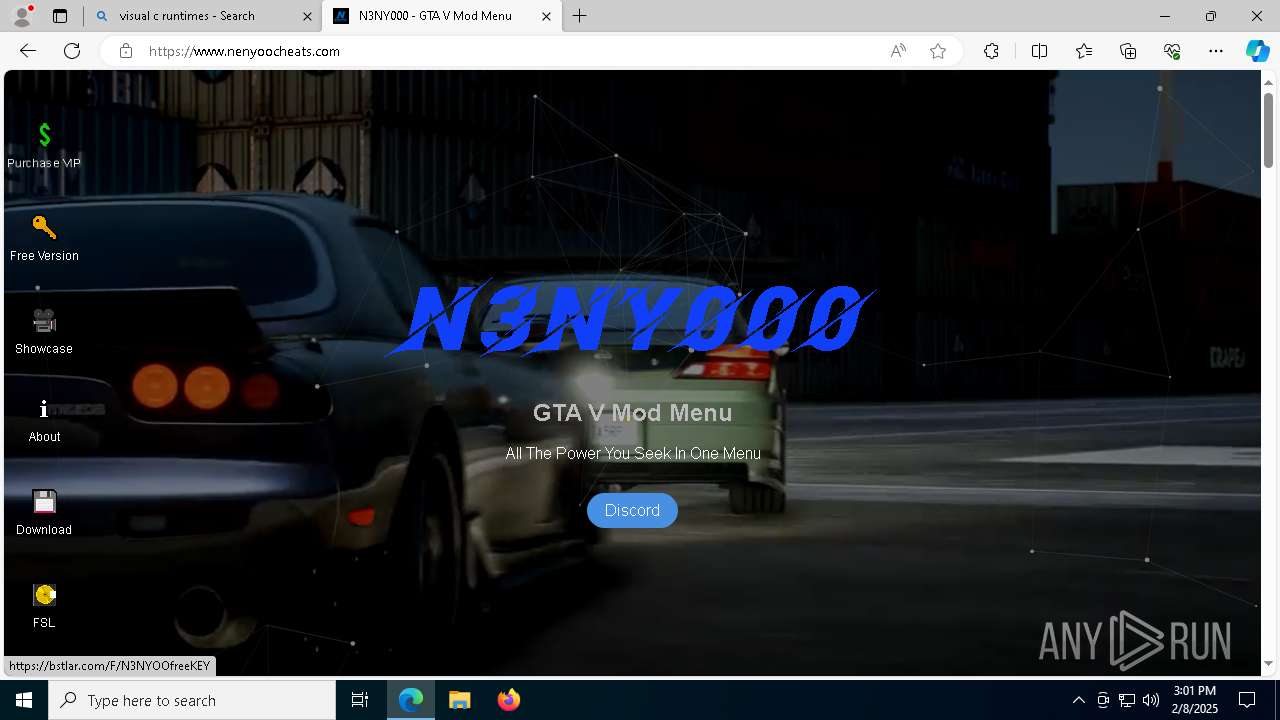
Task: Close the N3NY000 tab
Action: [546, 16]
